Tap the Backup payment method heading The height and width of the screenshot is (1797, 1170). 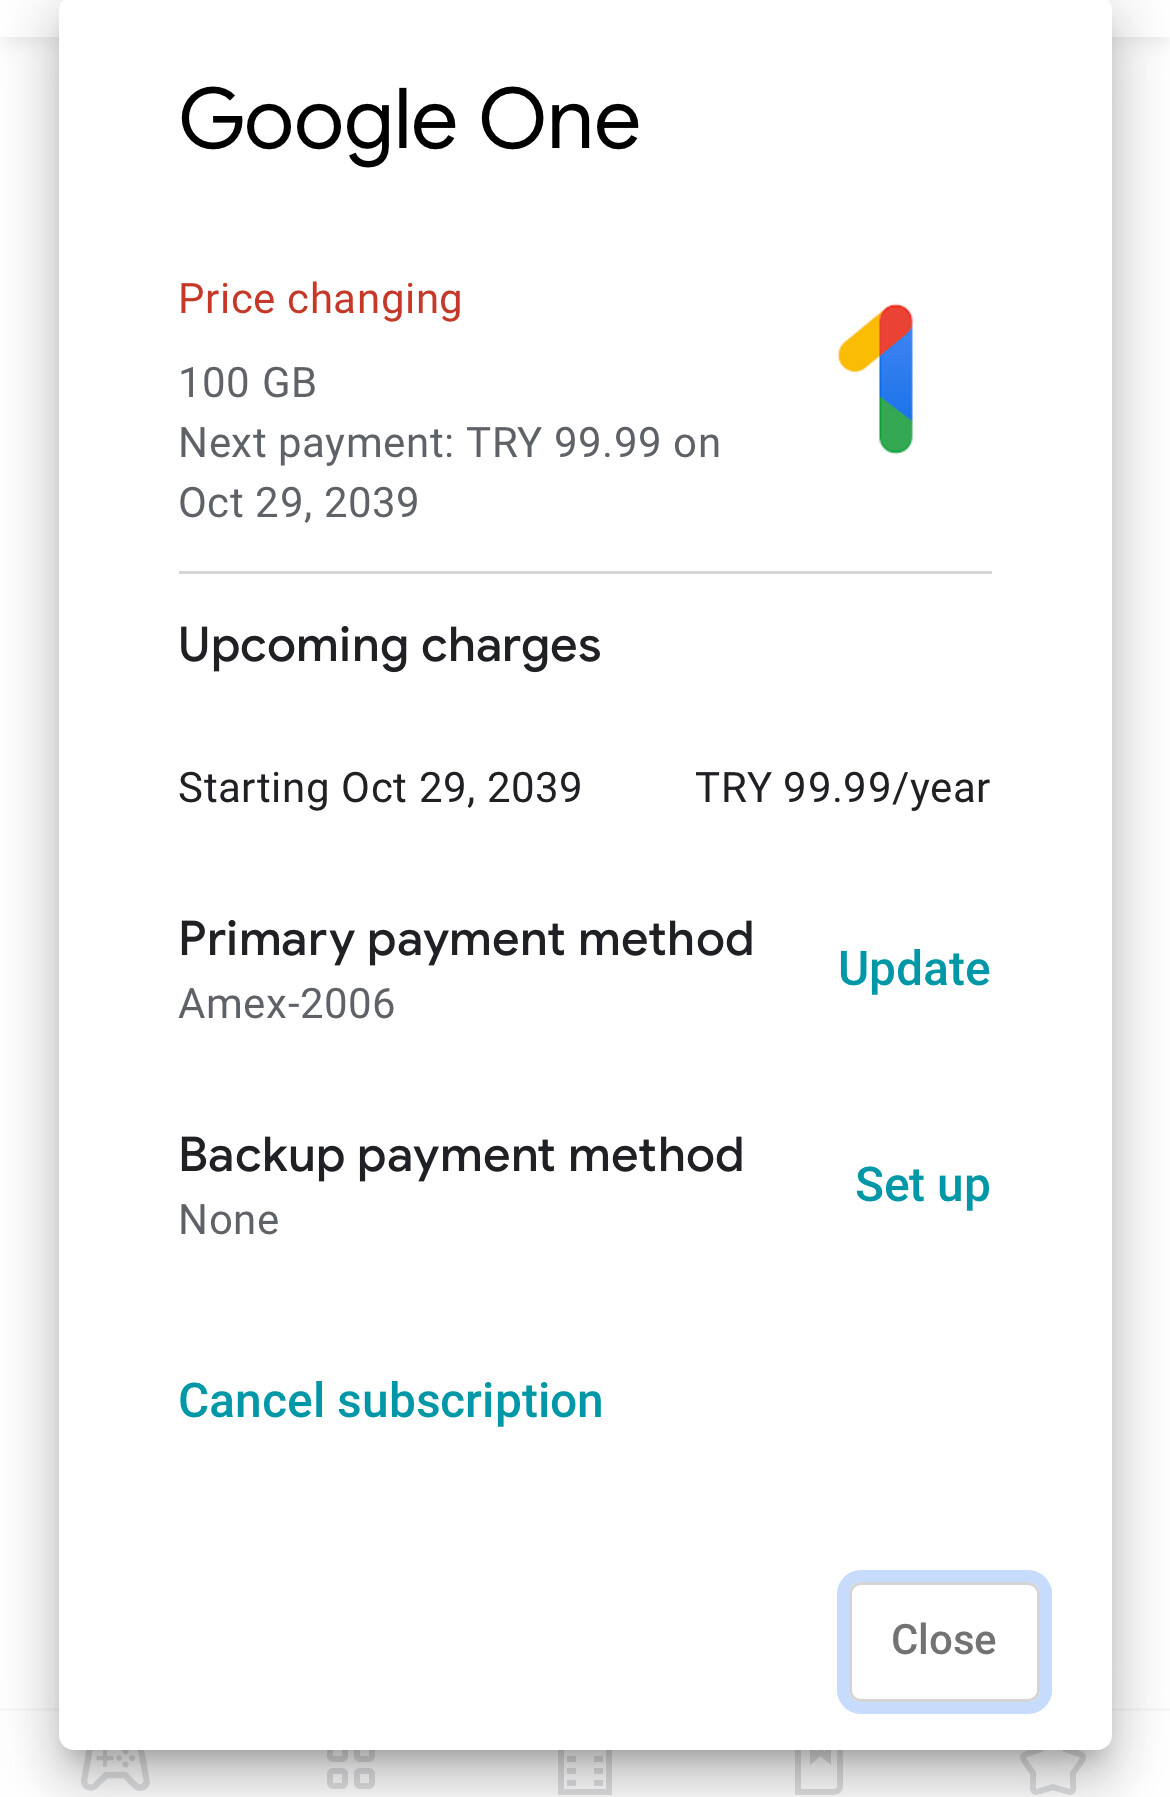pyautogui.click(x=461, y=1156)
